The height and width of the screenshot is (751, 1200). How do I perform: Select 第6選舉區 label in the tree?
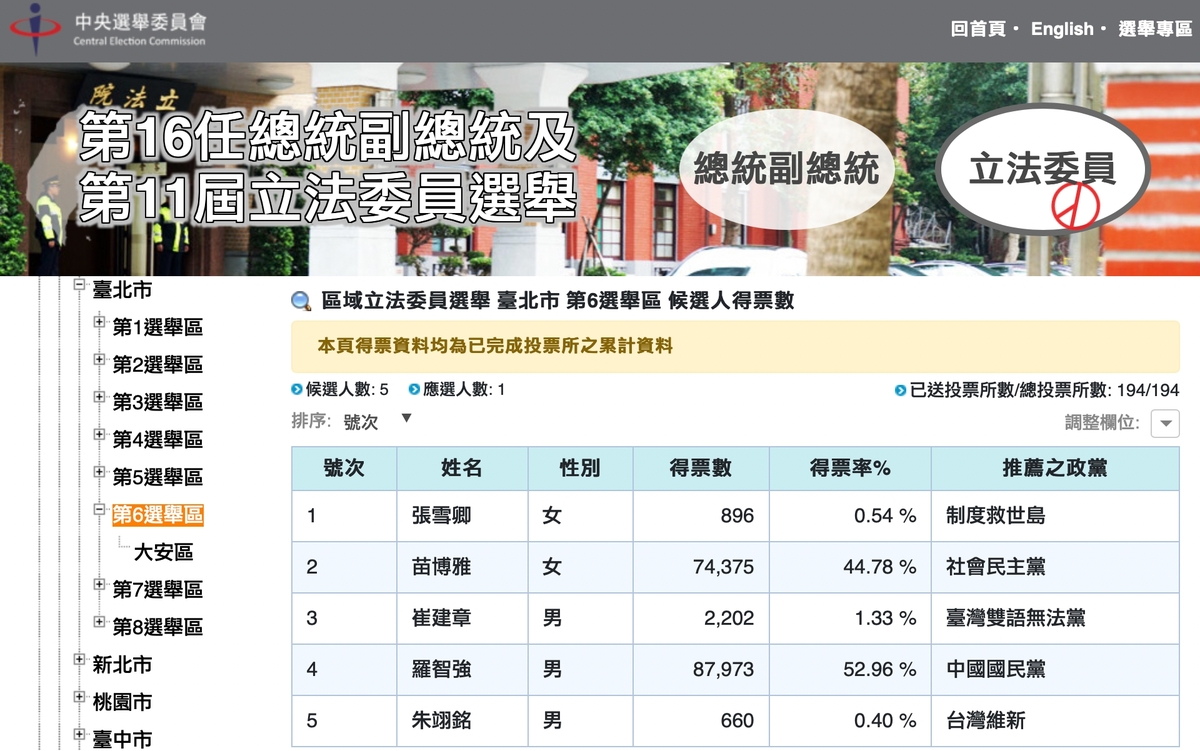click(158, 515)
